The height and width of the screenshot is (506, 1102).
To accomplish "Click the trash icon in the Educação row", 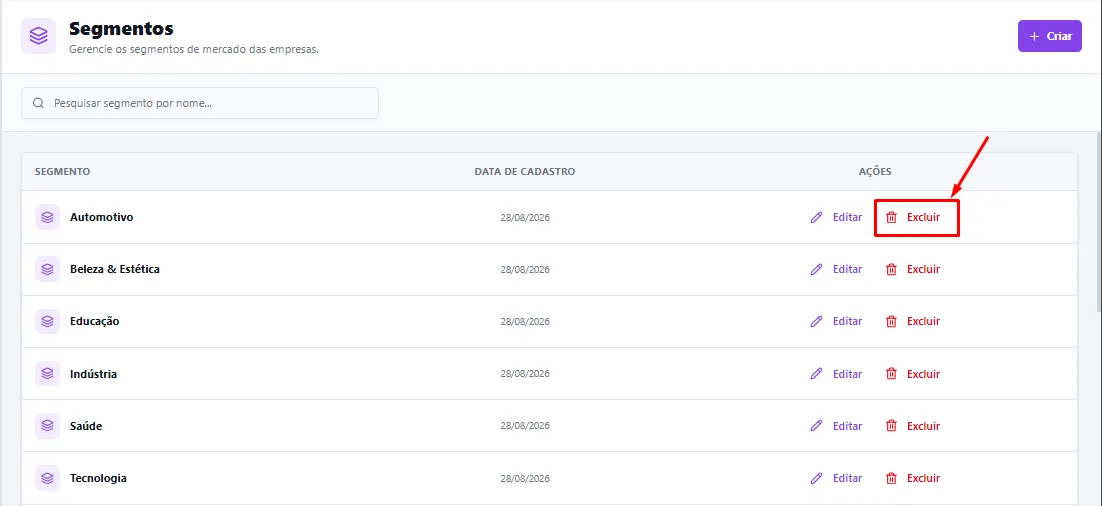I will (891, 321).
